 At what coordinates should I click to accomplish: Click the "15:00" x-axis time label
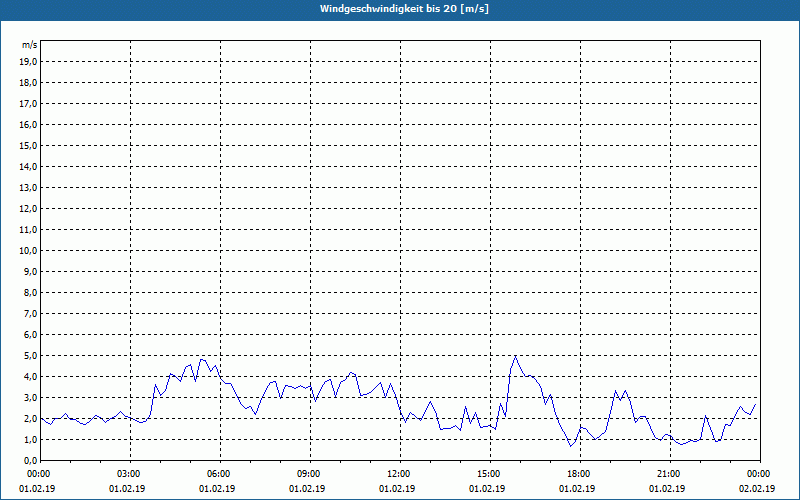tap(490, 474)
